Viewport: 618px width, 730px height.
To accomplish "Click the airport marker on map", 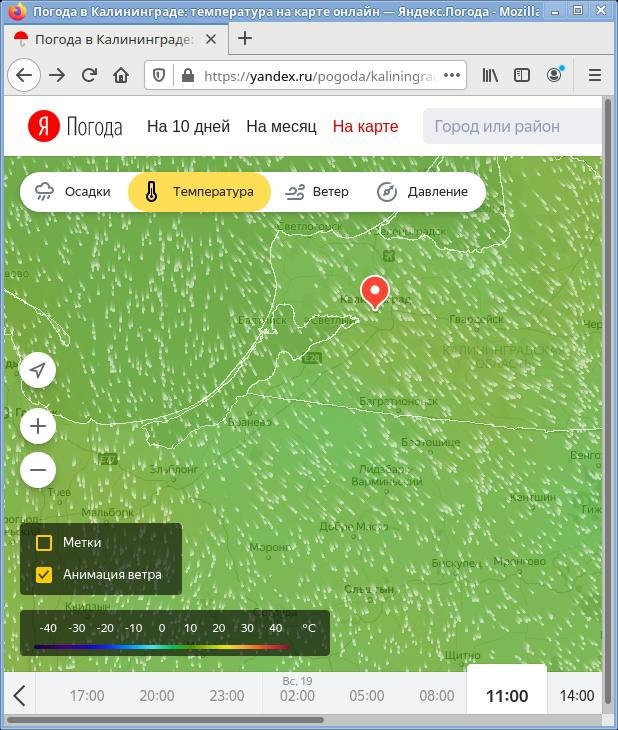I will click(389, 255).
